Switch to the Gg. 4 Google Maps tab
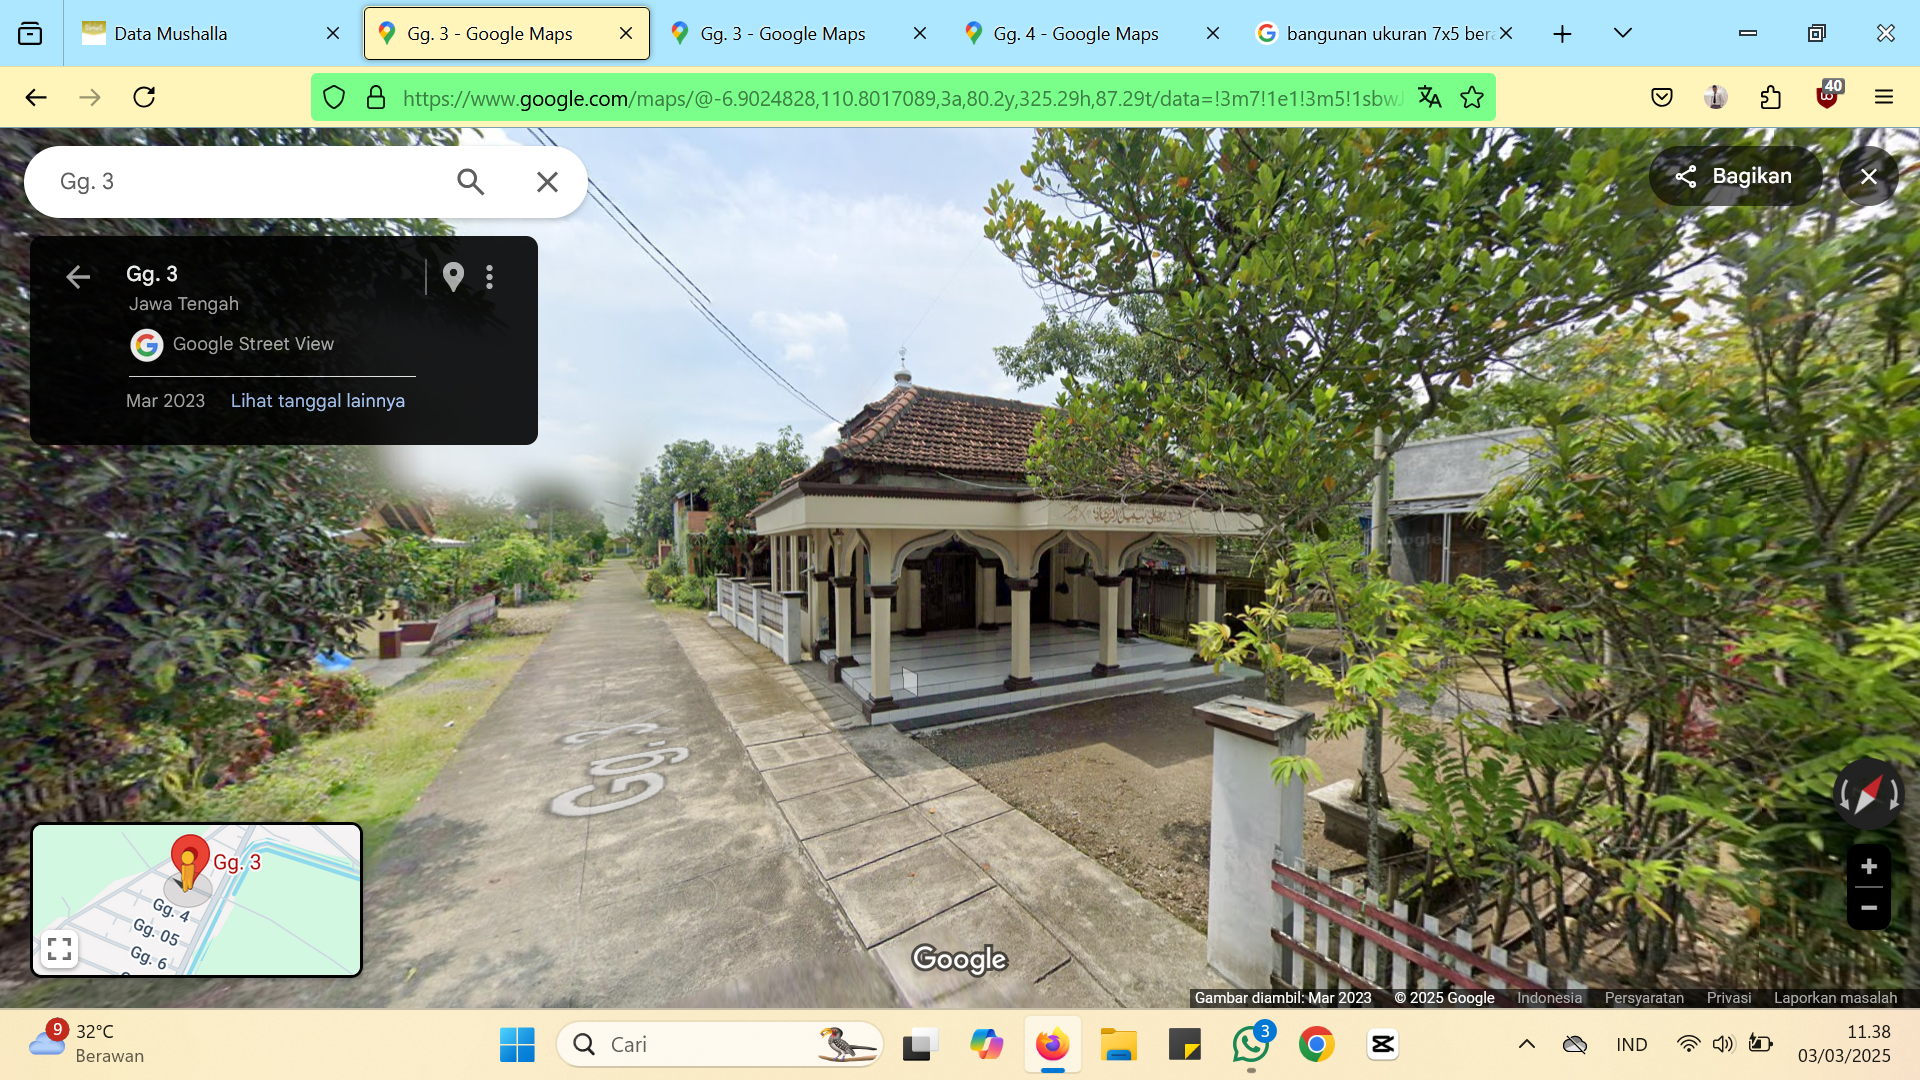 tap(1090, 33)
